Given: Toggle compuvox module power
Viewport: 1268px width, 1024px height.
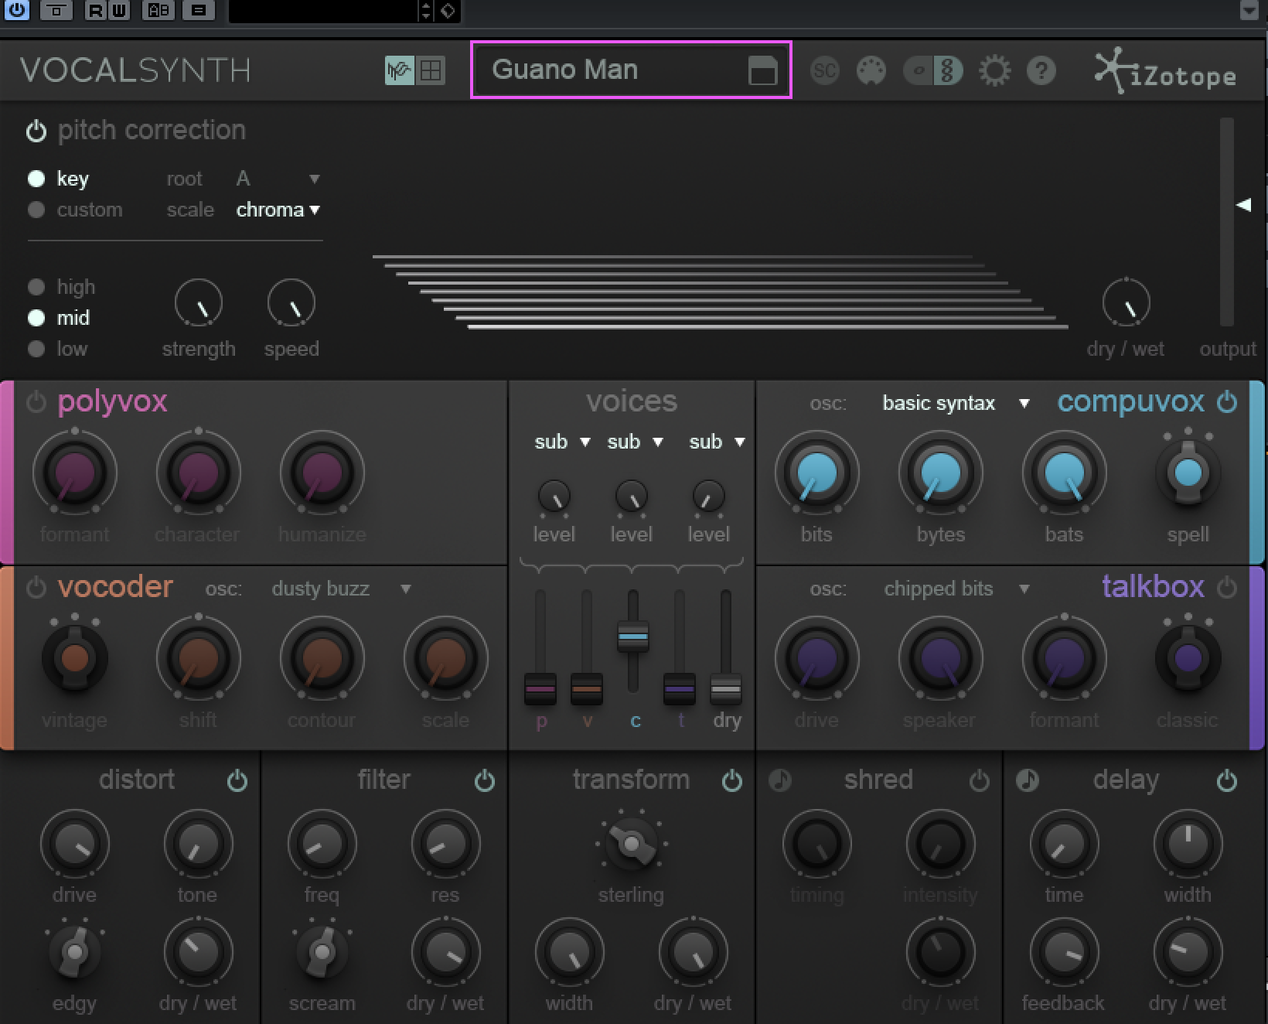Looking at the screenshot, I should 1227,402.
